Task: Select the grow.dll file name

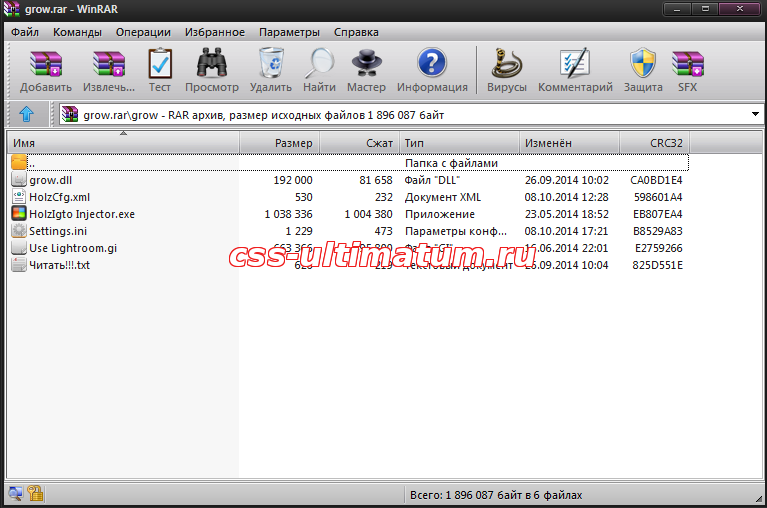Action: point(50,180)
